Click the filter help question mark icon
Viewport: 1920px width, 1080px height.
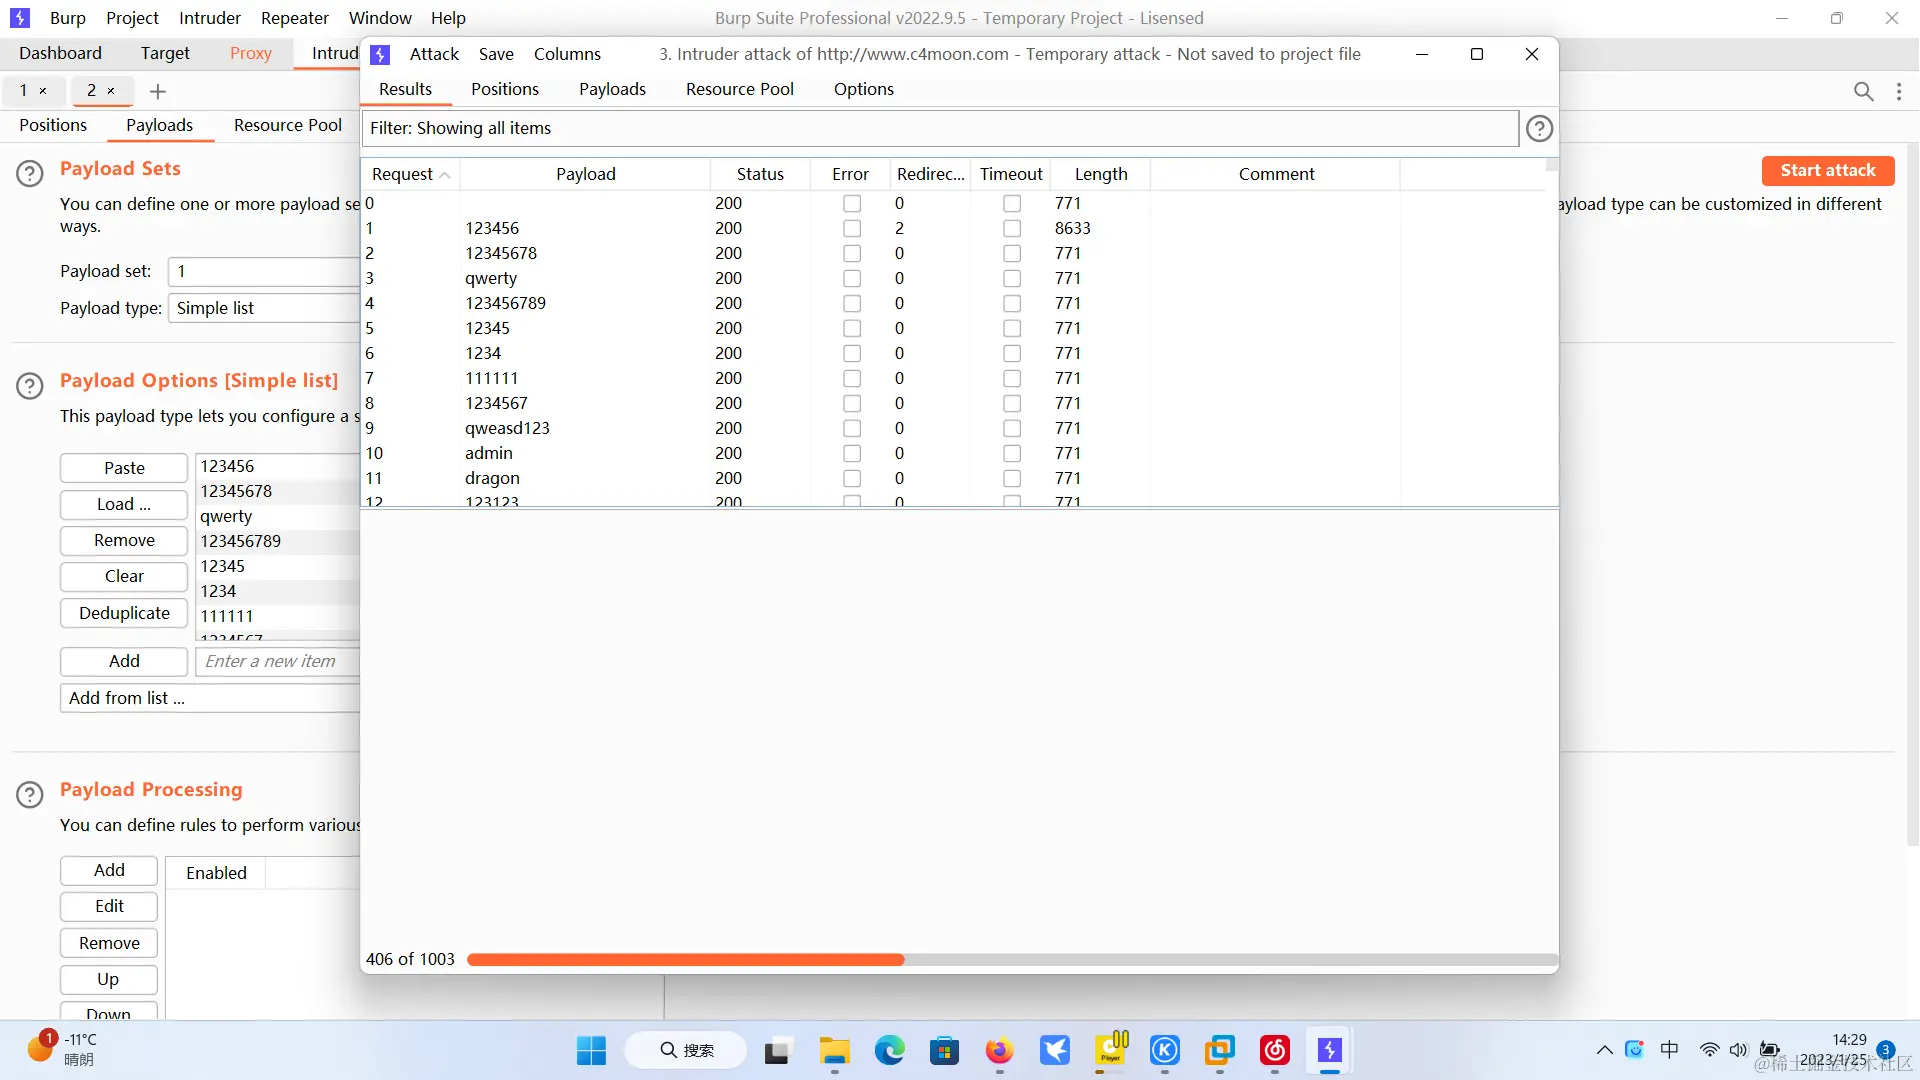1539,128
